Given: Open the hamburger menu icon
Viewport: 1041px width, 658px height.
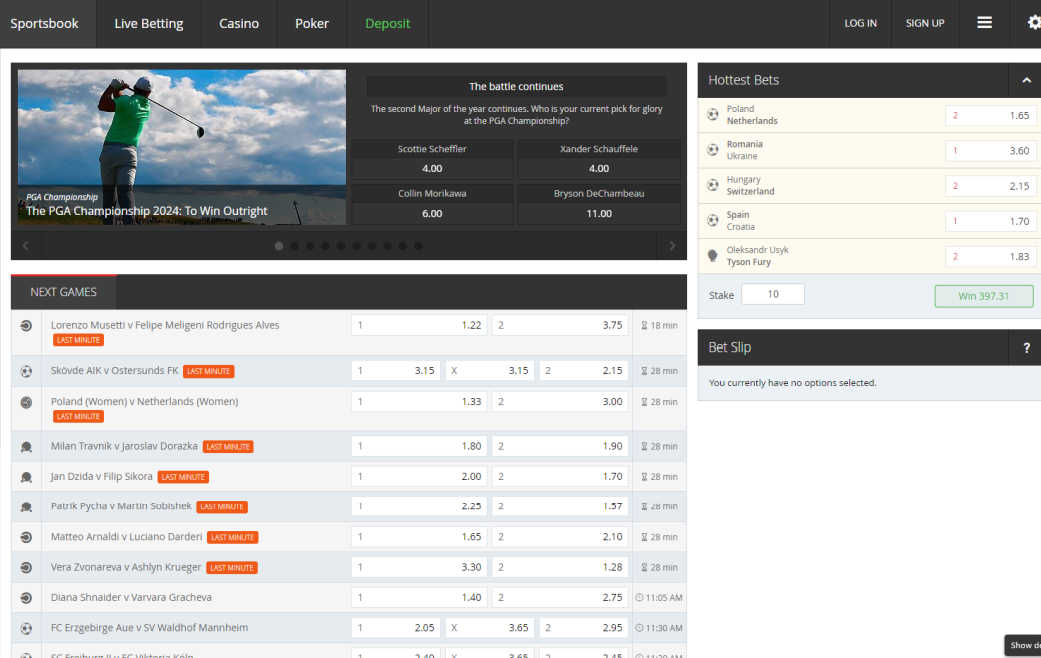Looking at the screenshot, I should coord(985,23).
